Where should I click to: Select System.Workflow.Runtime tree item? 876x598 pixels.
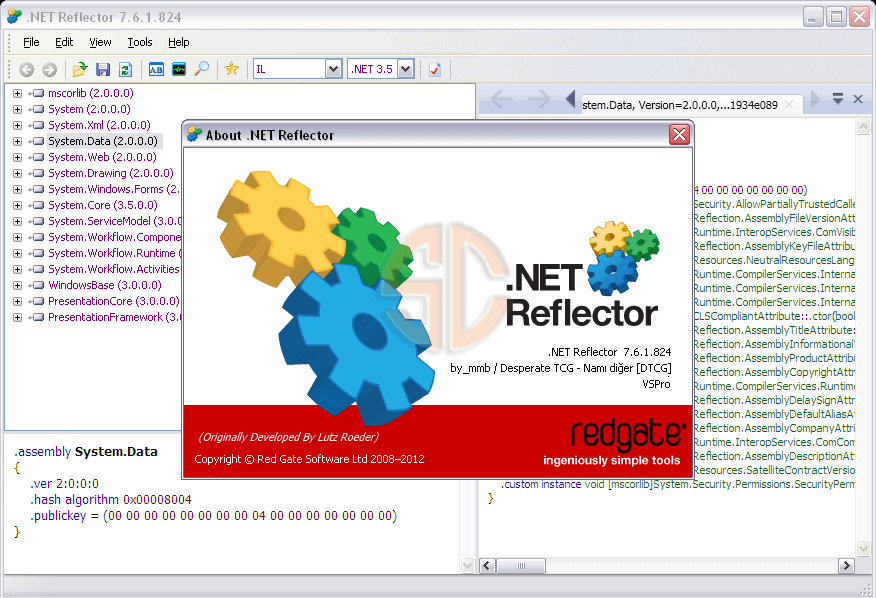[x=115, y=253]
